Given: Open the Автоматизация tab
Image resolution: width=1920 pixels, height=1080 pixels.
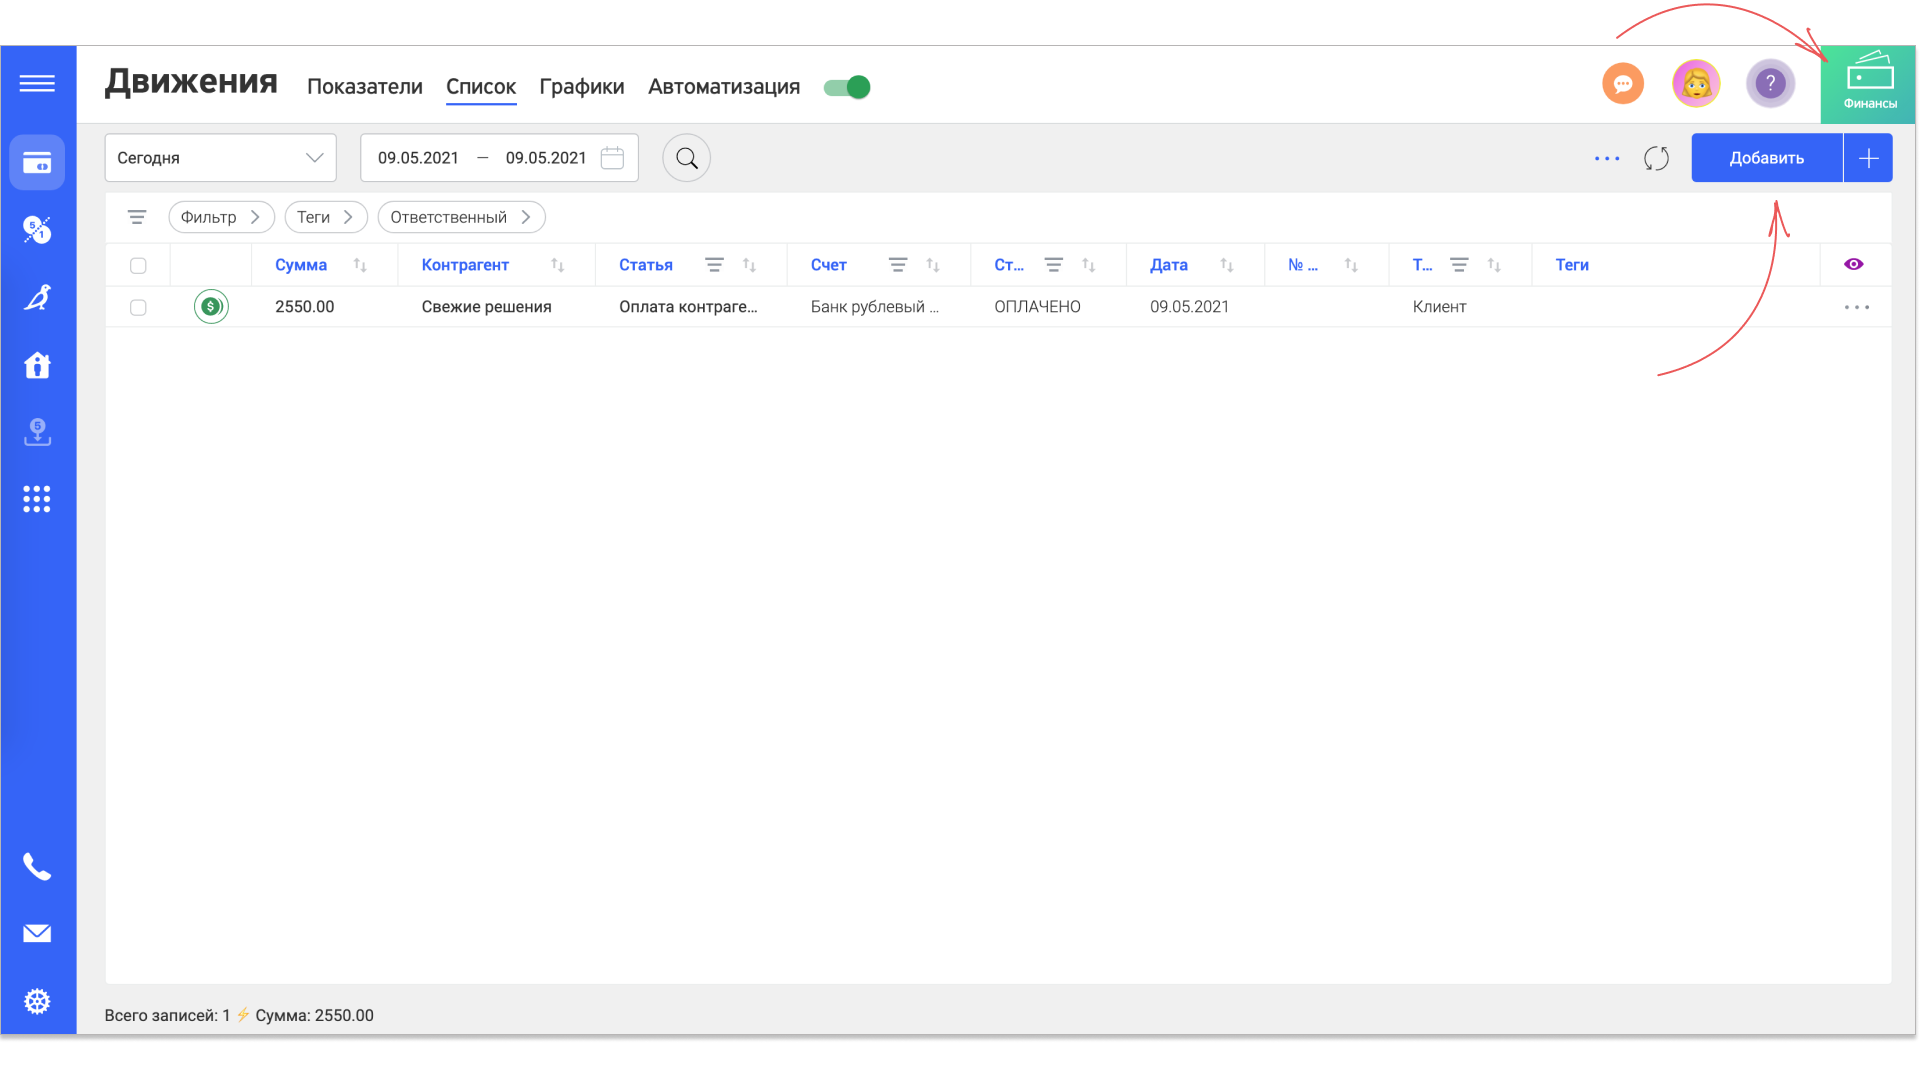Looking at the screenshot, I should (724, 87).
